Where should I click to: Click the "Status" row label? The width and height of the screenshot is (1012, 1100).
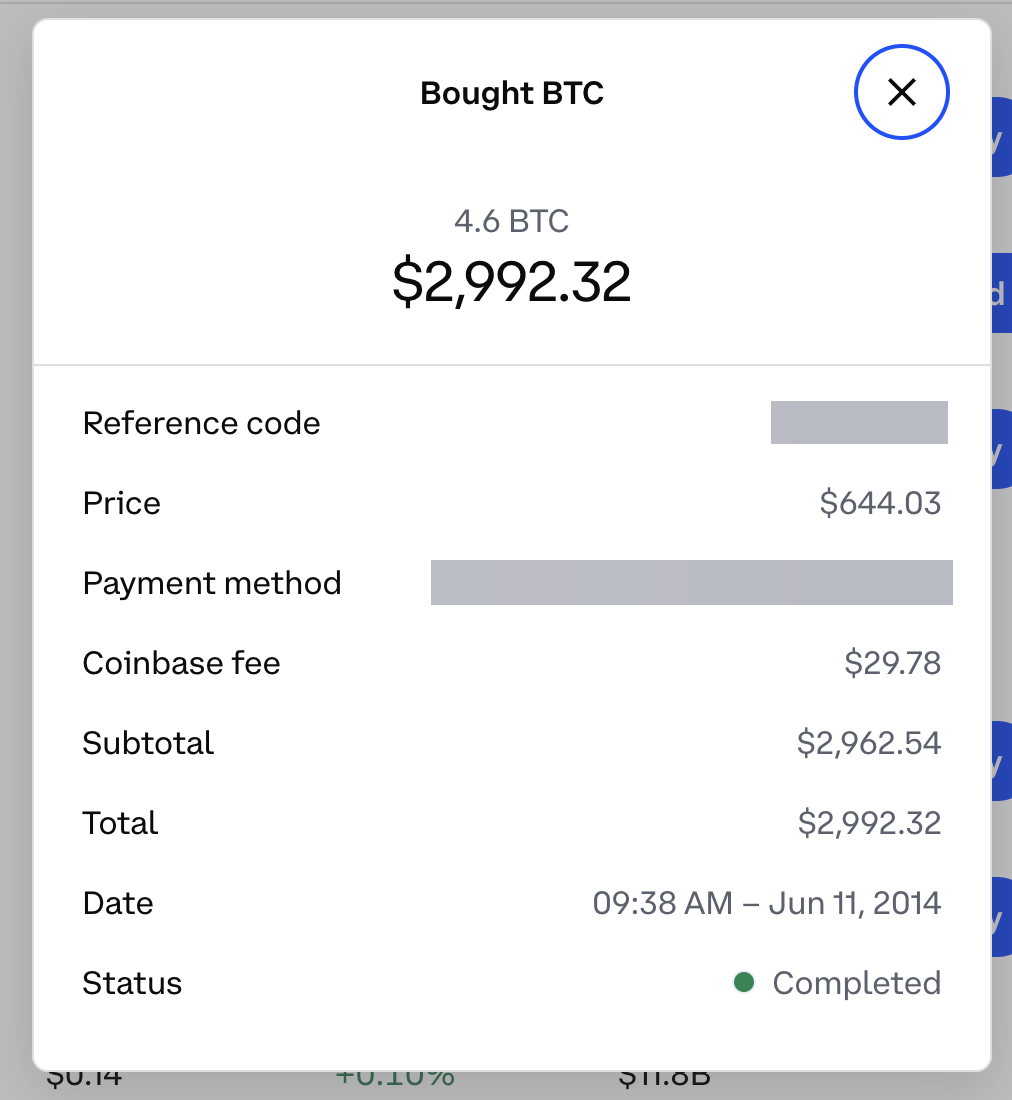[132, 983]
